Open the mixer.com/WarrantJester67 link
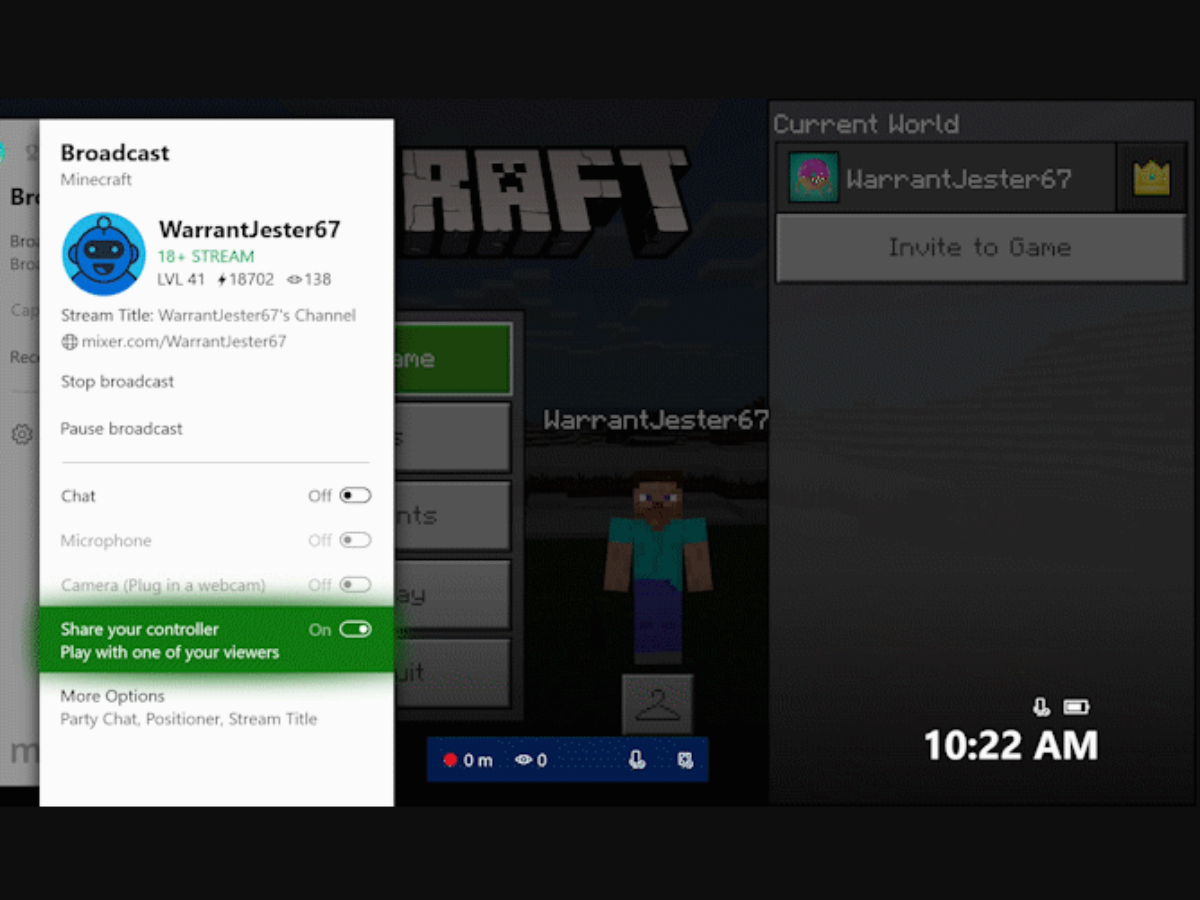The image size is (1200, 900). point(184,342)
